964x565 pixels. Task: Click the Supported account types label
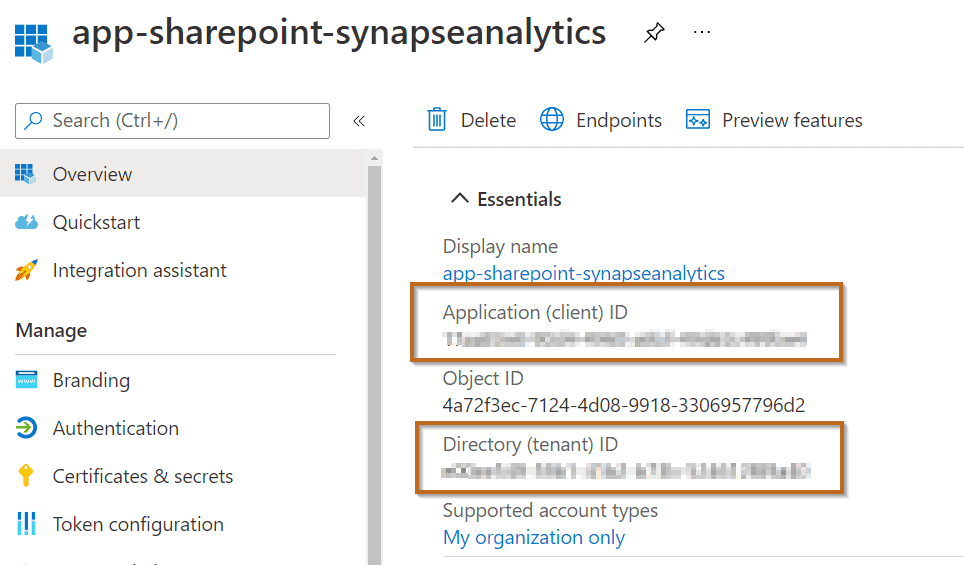(x=550, y=510)
